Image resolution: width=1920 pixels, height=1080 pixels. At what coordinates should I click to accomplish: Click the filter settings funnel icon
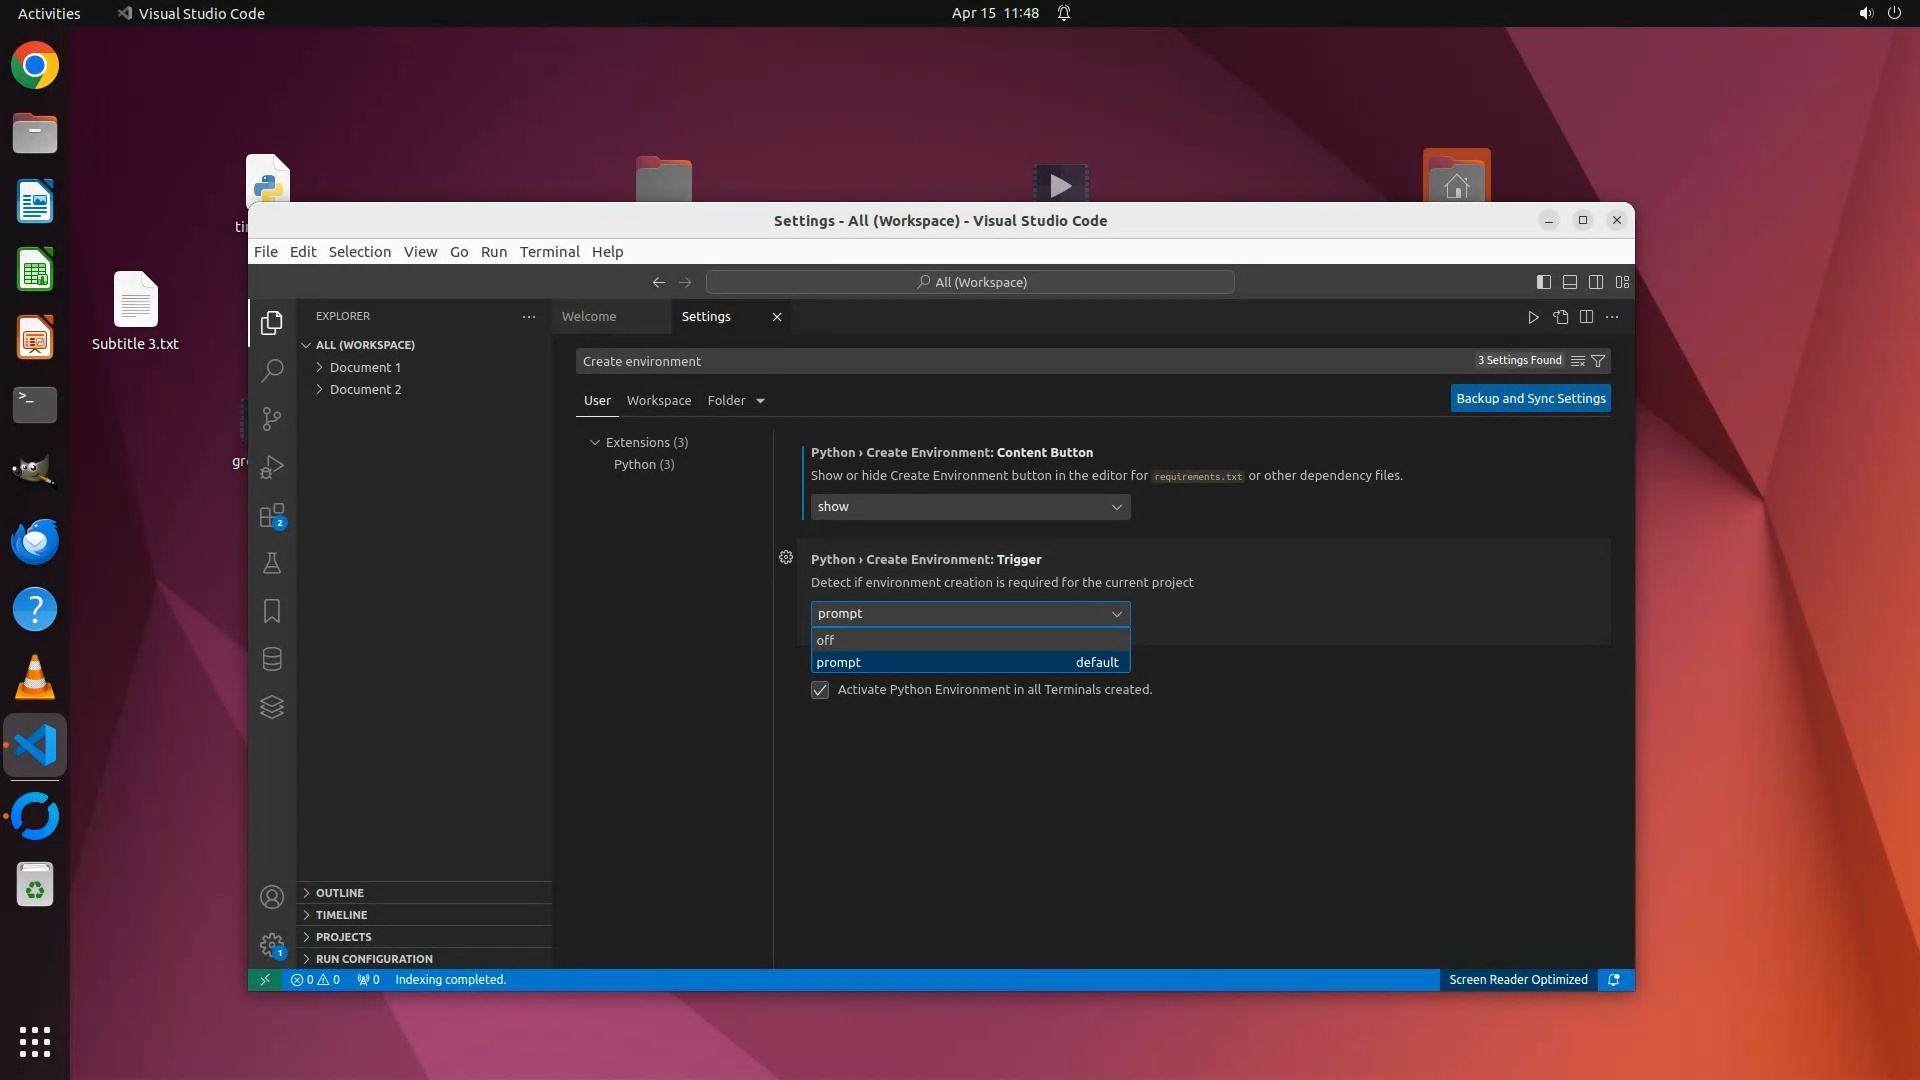coord(1598,361)
